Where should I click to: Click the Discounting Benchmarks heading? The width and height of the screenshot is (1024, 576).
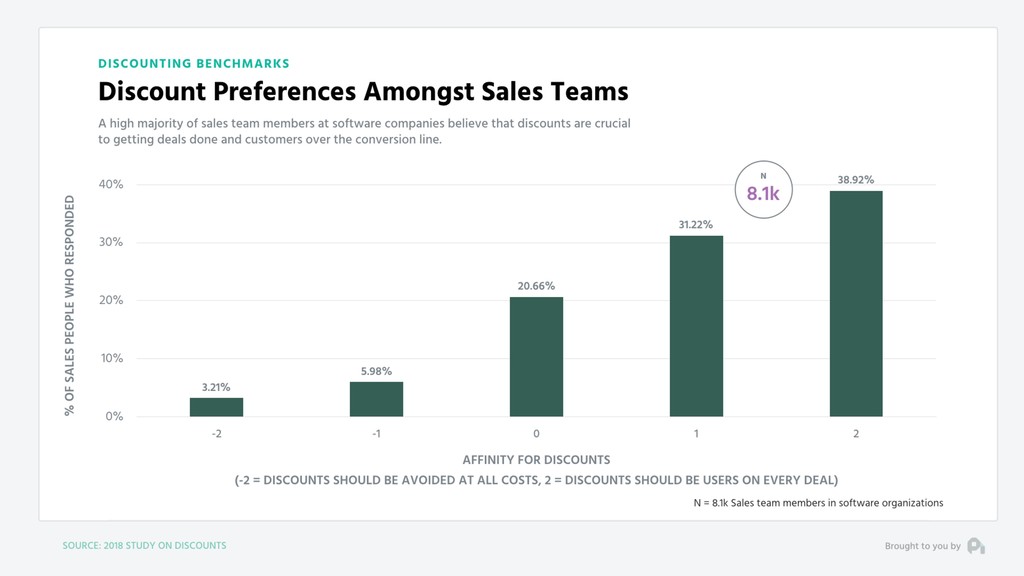click(x=194, y=63)
